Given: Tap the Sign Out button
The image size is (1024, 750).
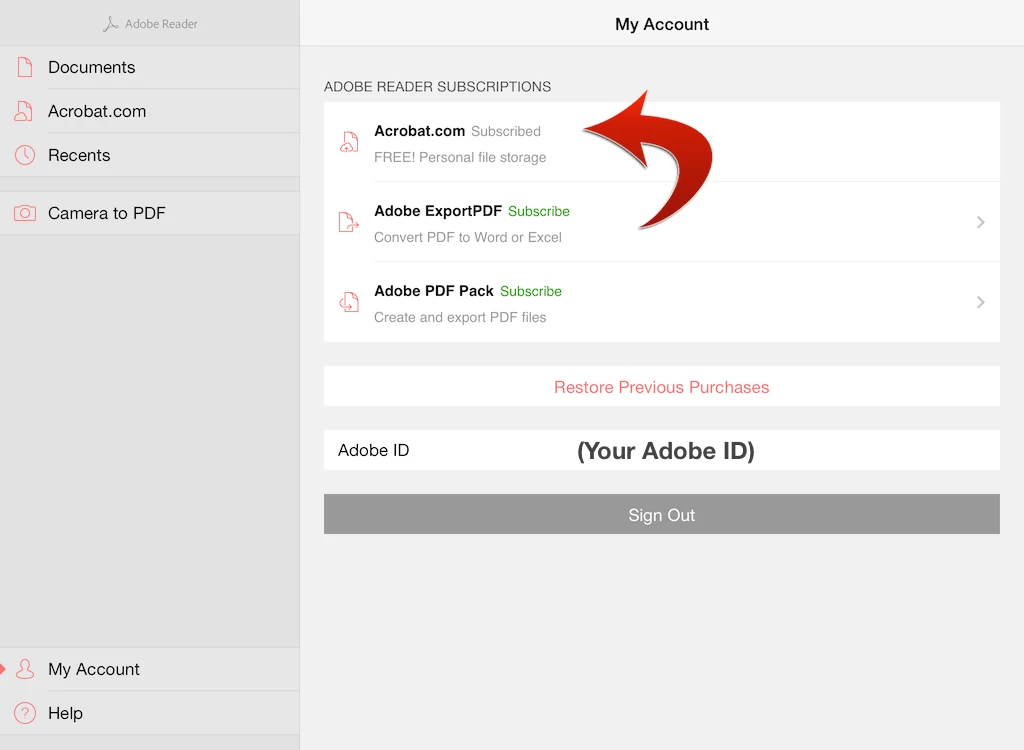Looking at the screenshot, I should [x=662, y=514].
